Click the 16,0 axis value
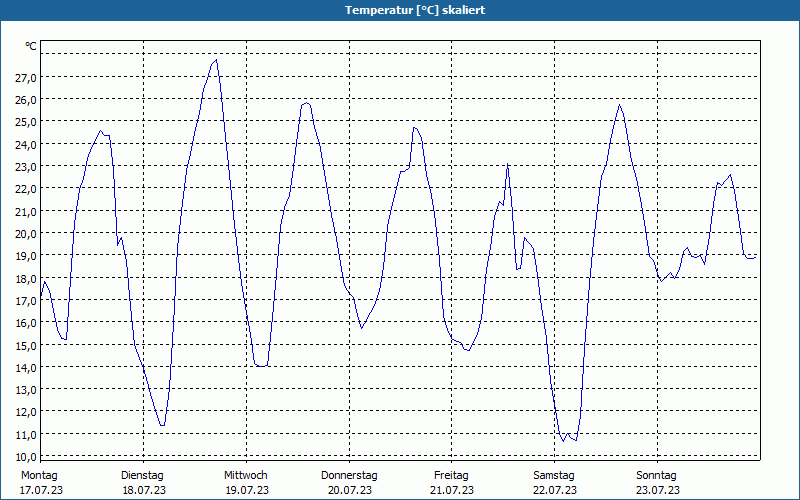Screen dimensions: 800x500 [26, 323]
